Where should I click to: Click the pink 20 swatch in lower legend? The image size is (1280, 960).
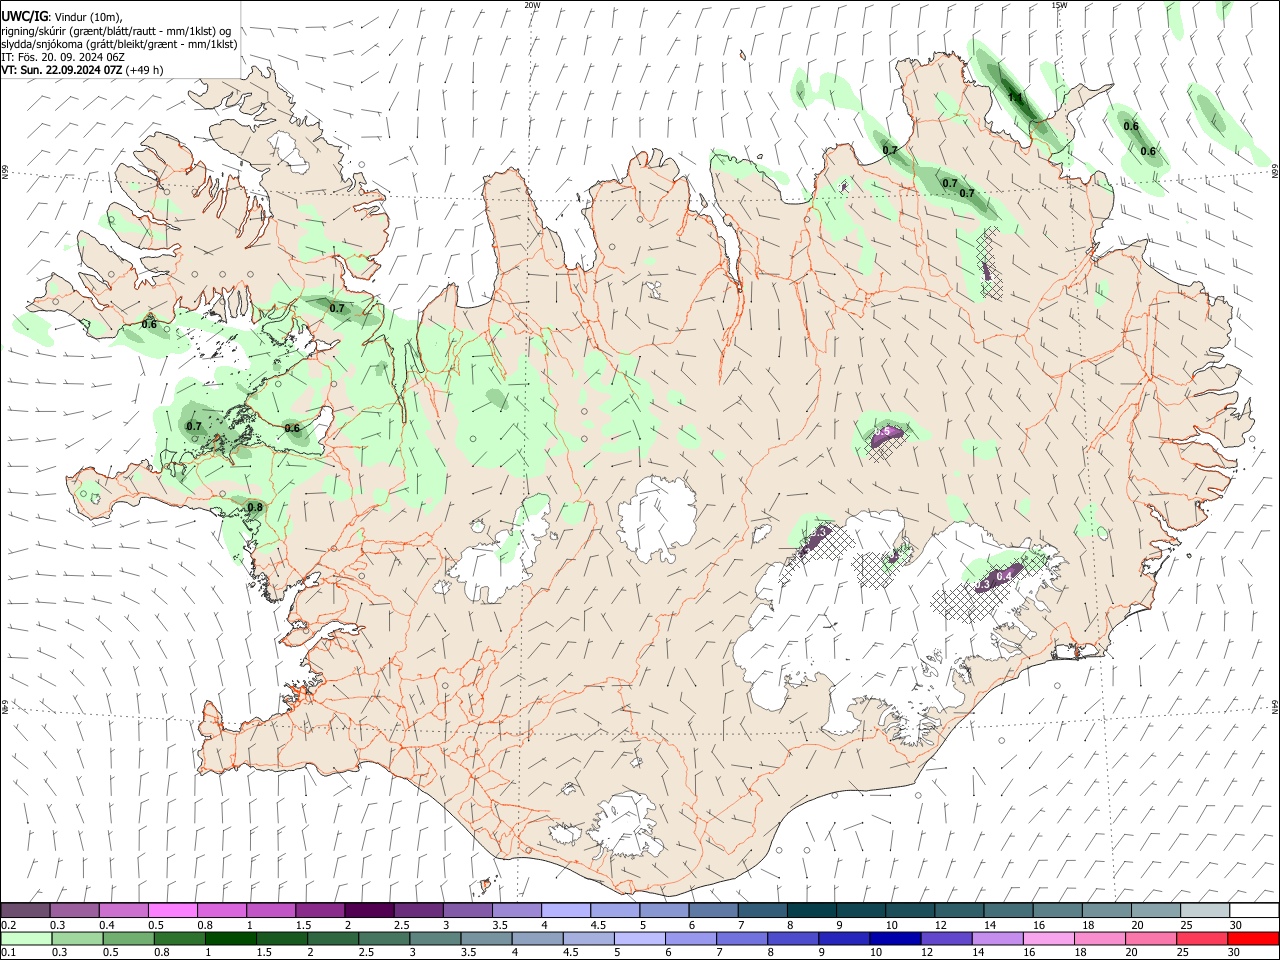point(1151,939)
